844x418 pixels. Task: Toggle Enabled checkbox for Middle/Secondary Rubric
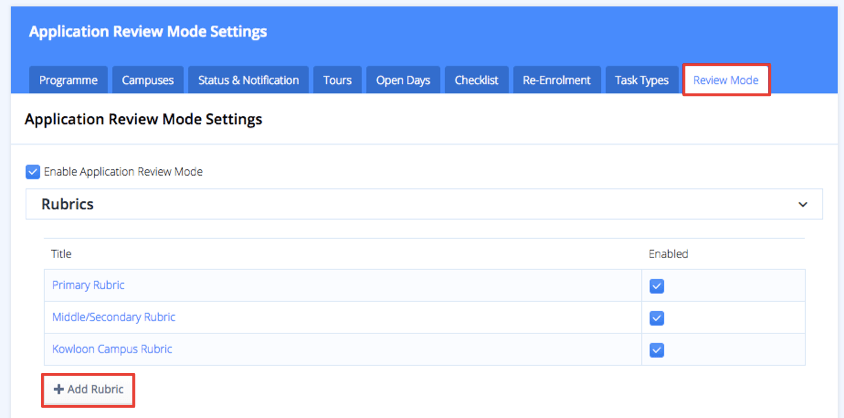click(x=657, y=318)
